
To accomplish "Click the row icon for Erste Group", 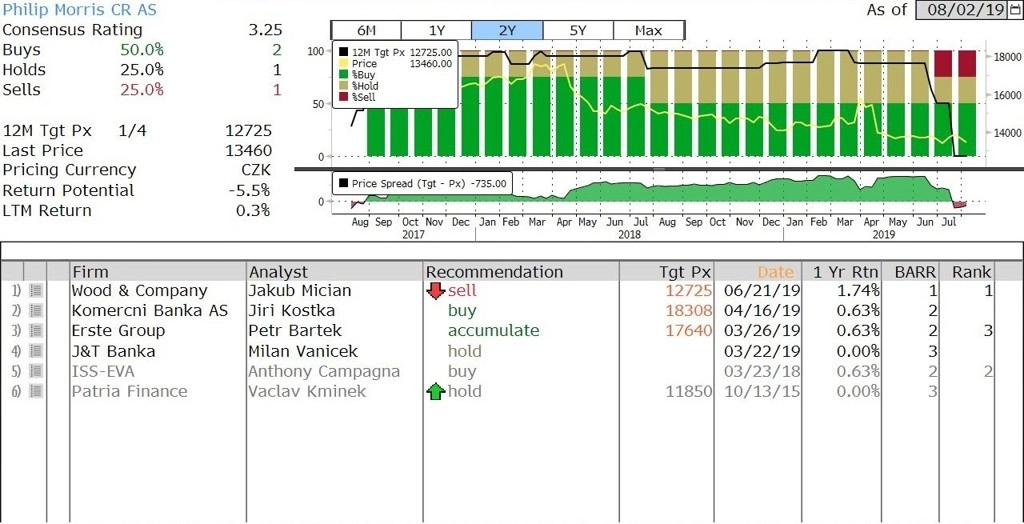I will pyautogui.click(x=35, y=331).
